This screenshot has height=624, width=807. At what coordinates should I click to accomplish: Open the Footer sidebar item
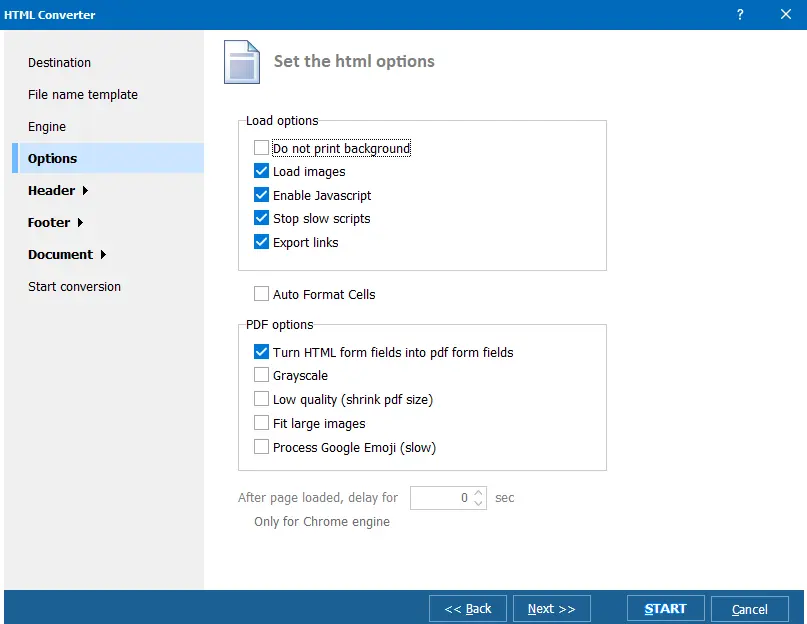(x=49, y=222)
